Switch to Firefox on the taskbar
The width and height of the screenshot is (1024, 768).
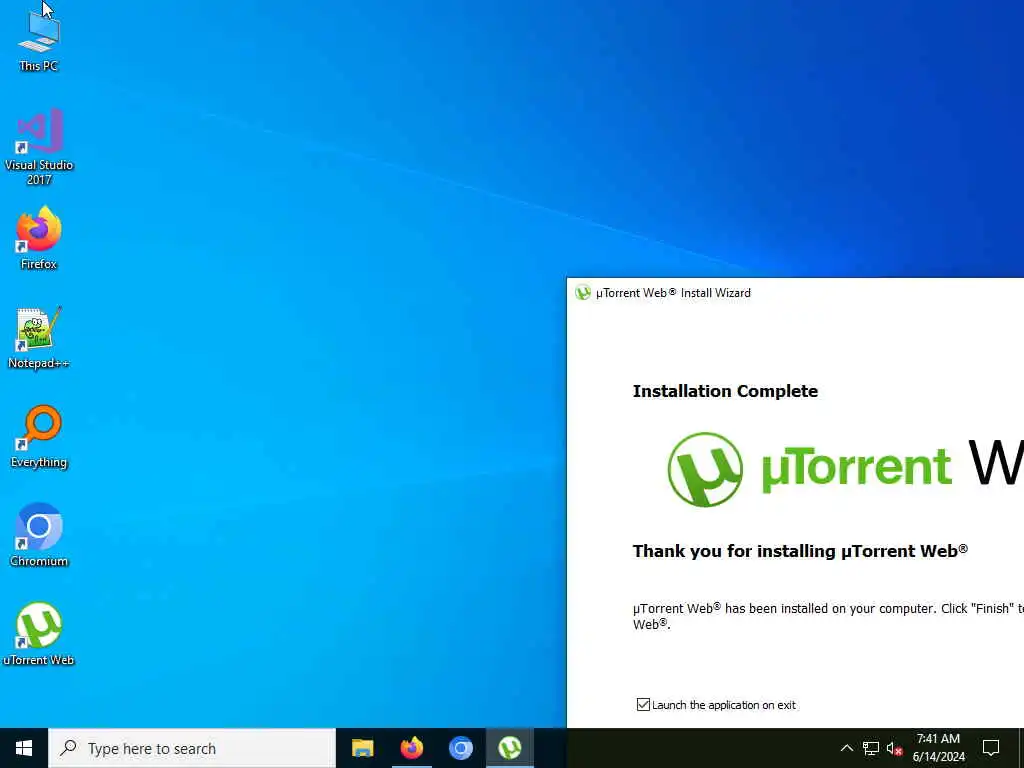click(x=411, y=748)
